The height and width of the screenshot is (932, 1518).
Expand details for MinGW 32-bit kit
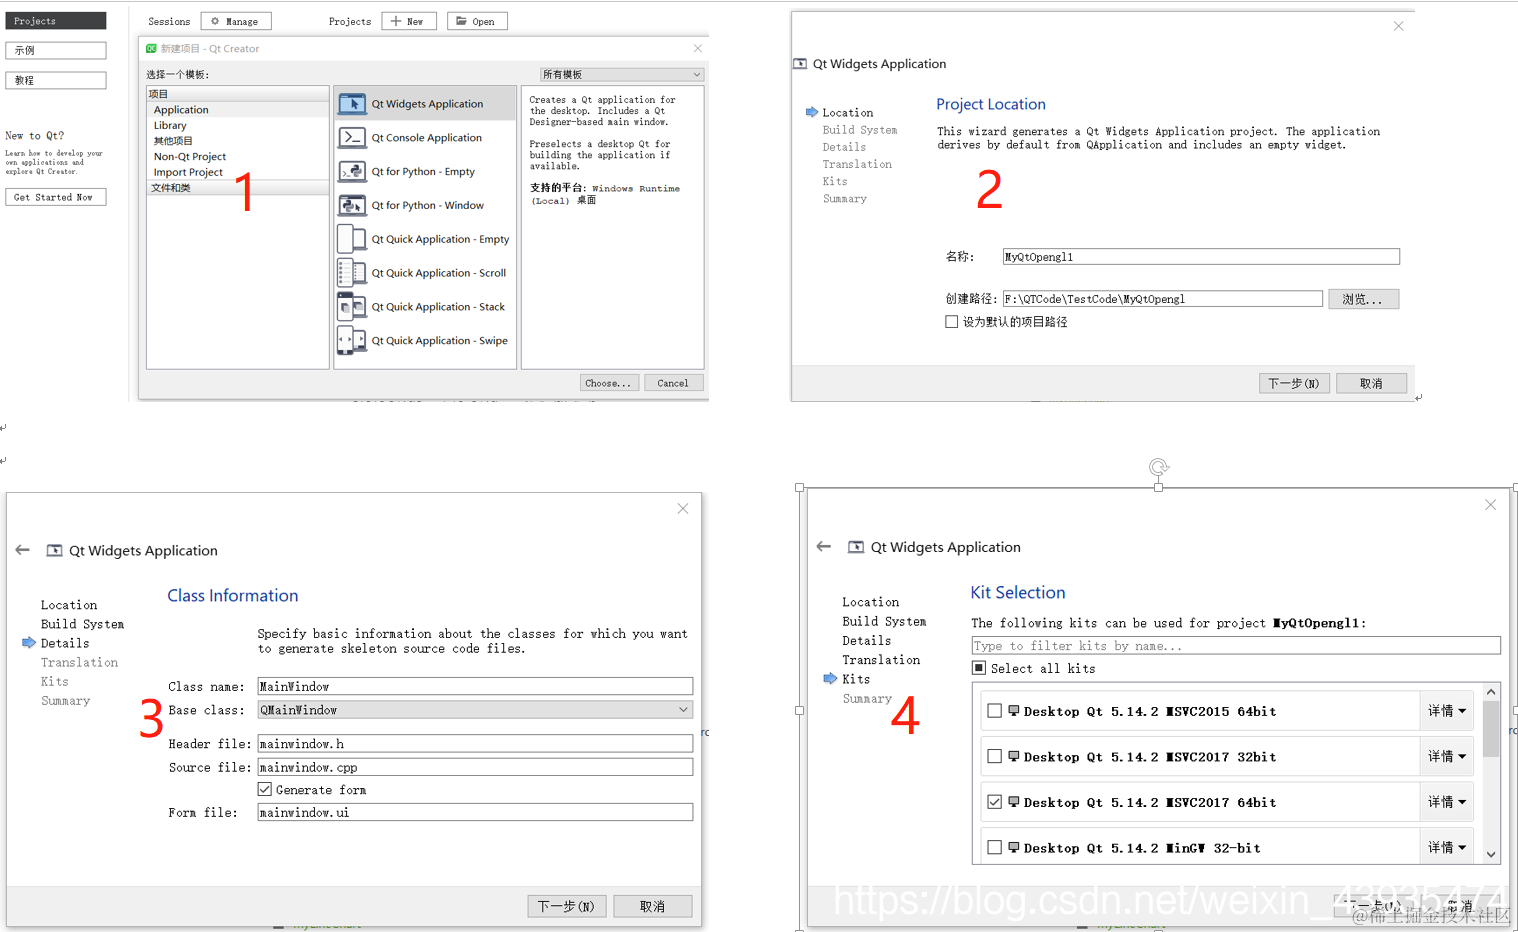1446,848
